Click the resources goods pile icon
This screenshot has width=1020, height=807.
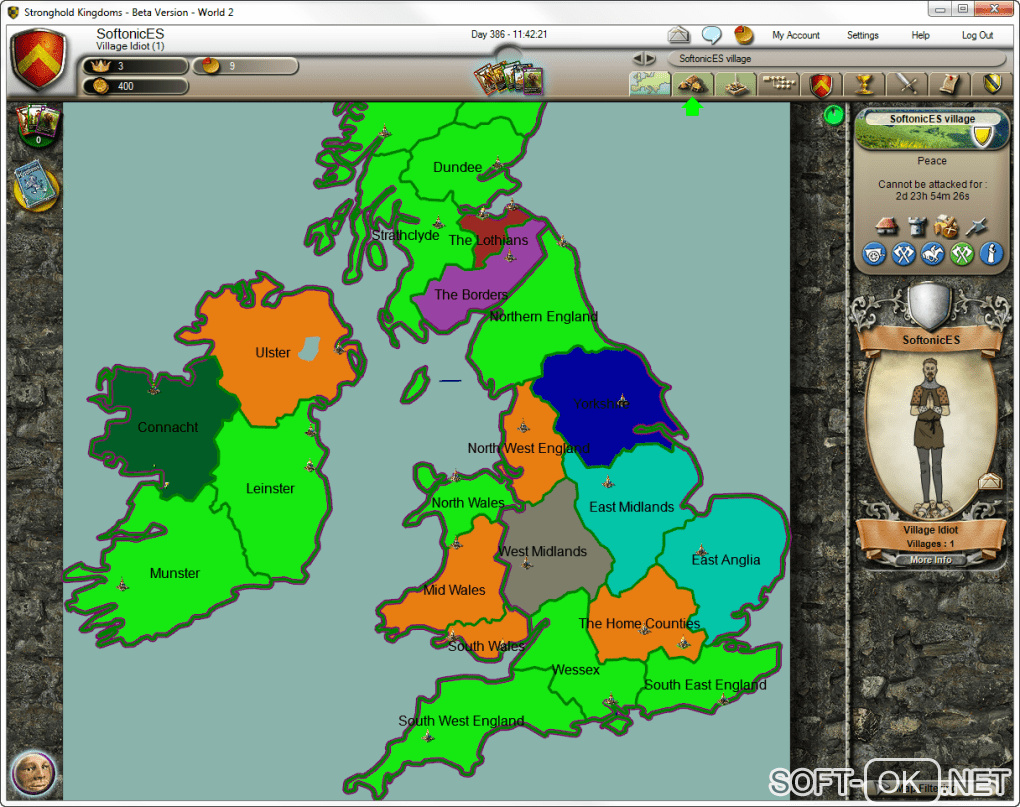tap(946, 226)
